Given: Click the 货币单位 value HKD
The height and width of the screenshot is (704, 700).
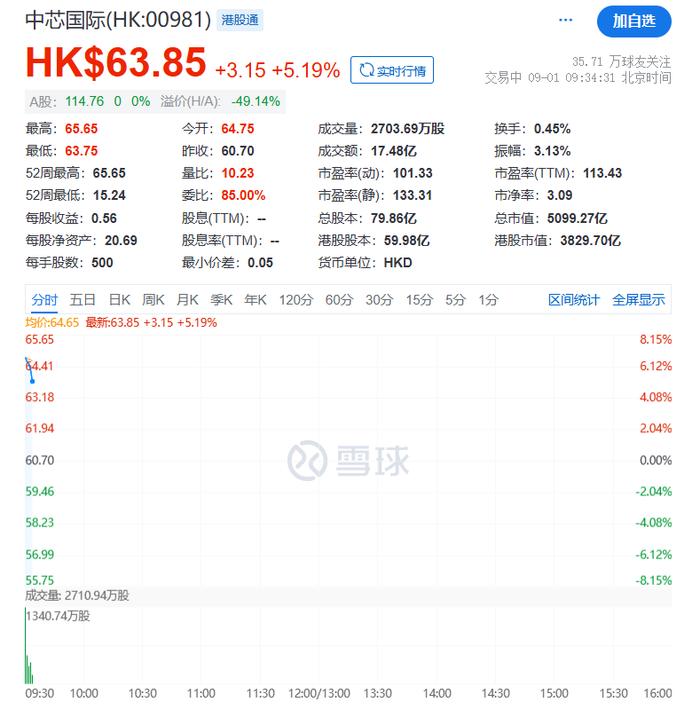Looking at the screenshot, I should [x=397, y=263].
